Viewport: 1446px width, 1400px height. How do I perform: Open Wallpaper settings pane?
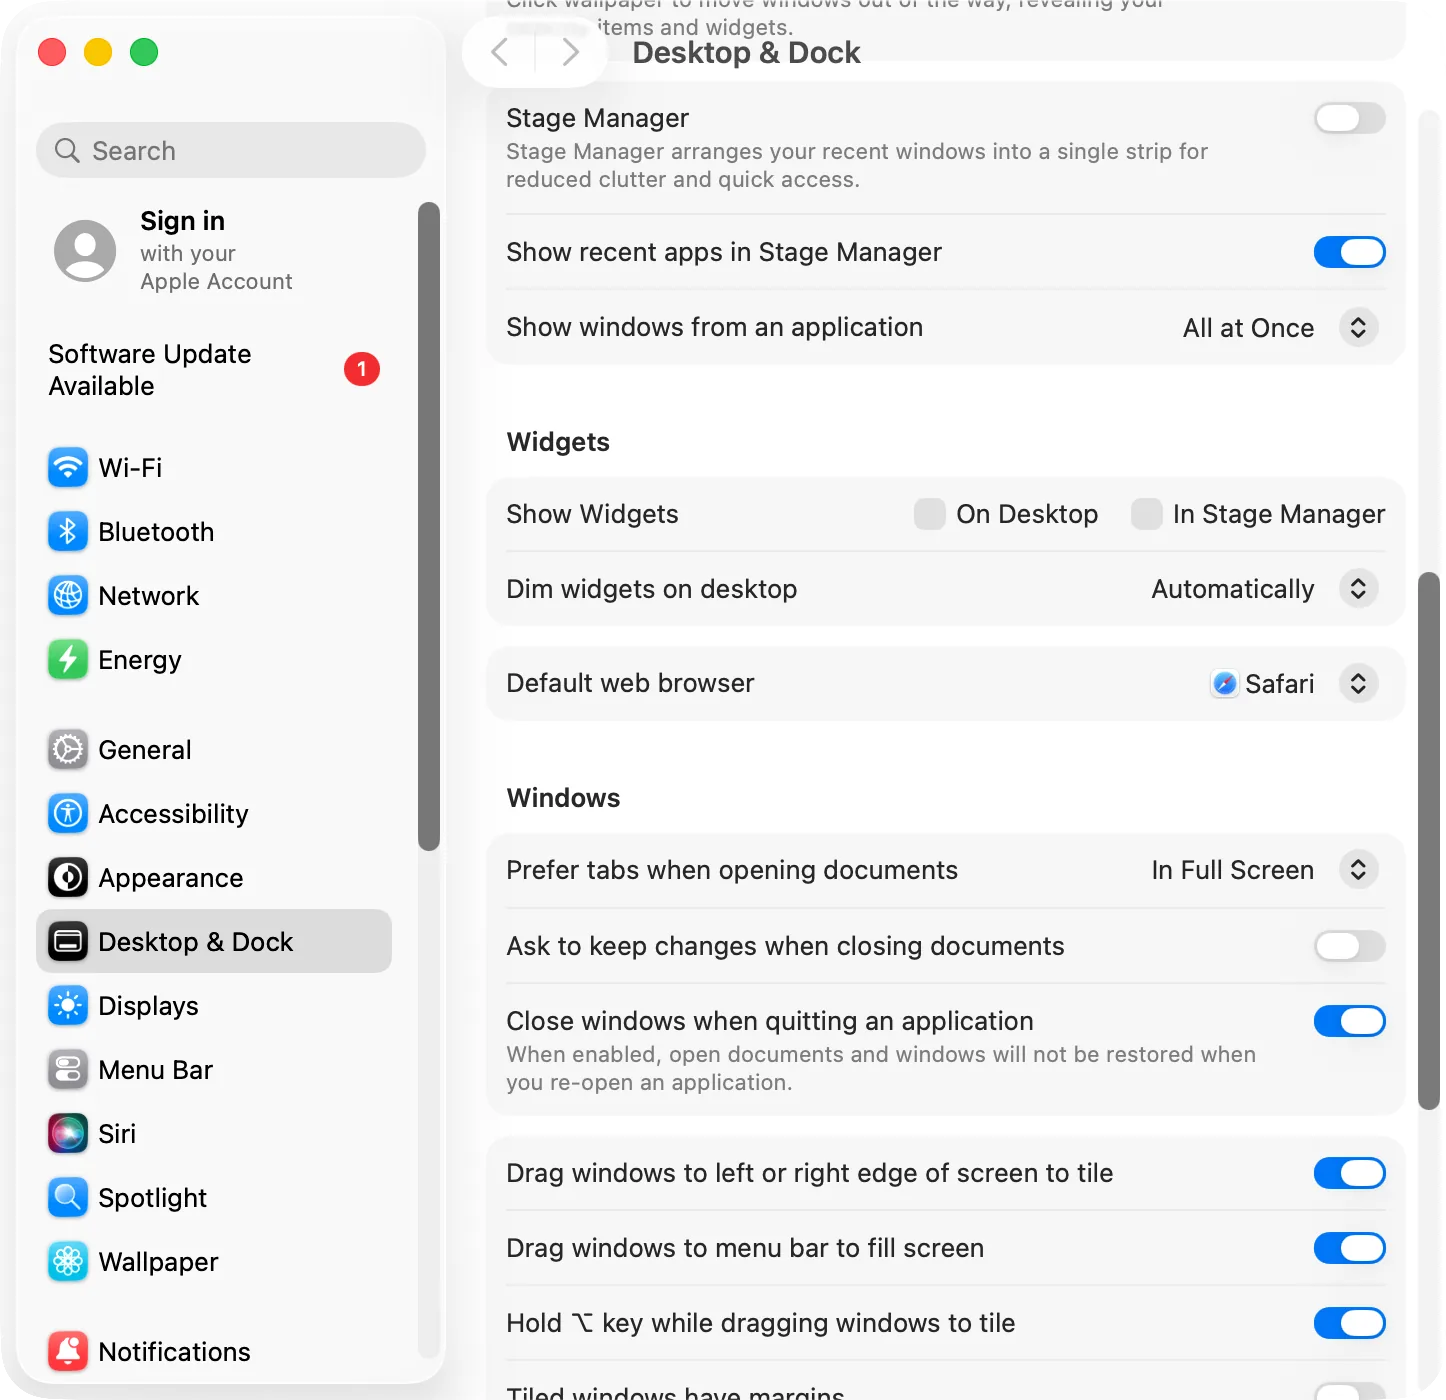214,1261
